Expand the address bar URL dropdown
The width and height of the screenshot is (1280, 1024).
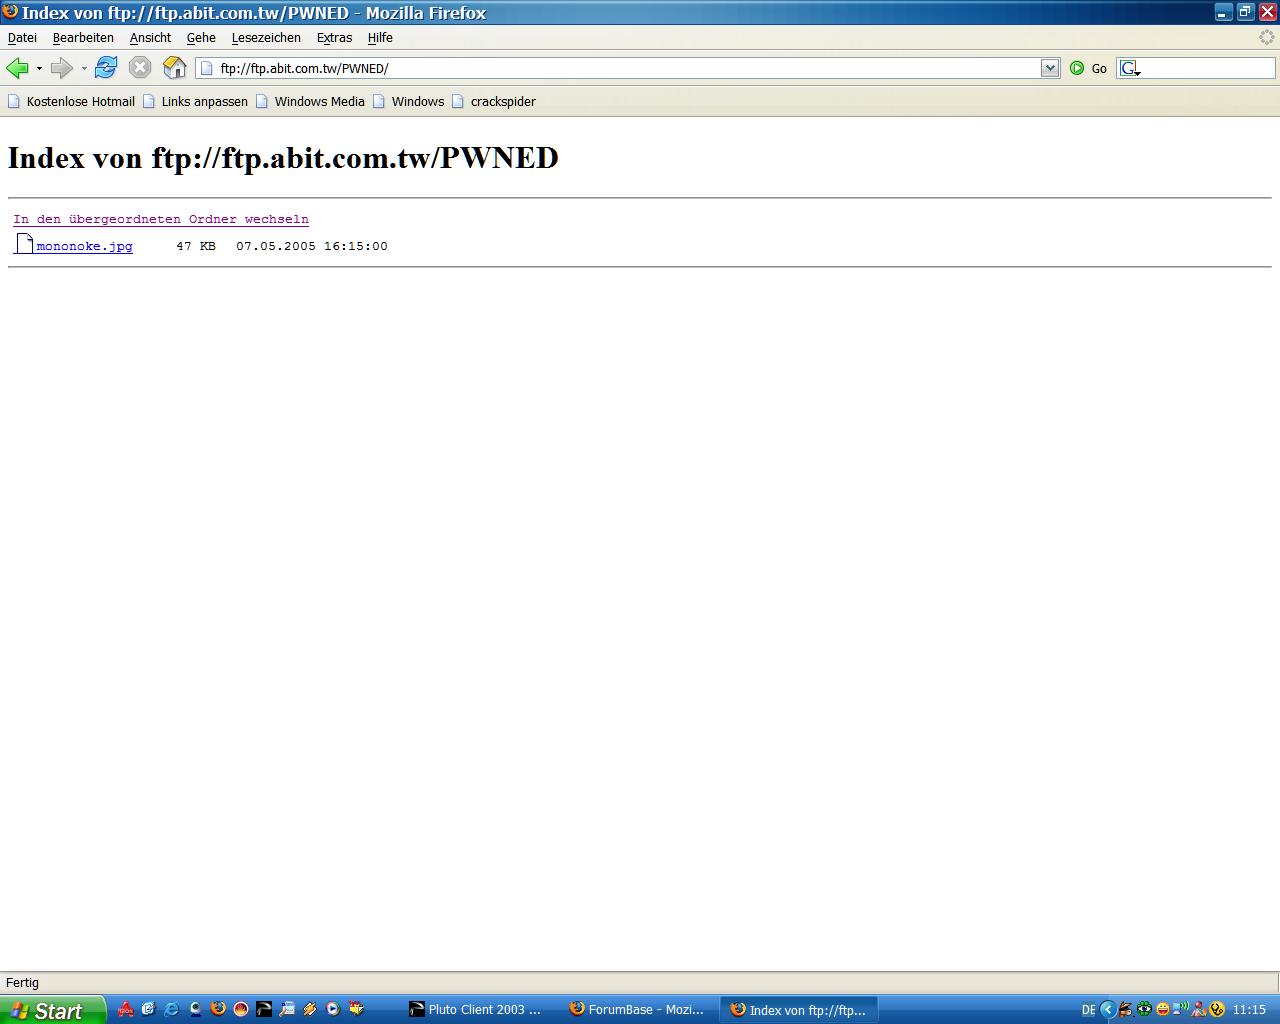(x=1050, y=68)
